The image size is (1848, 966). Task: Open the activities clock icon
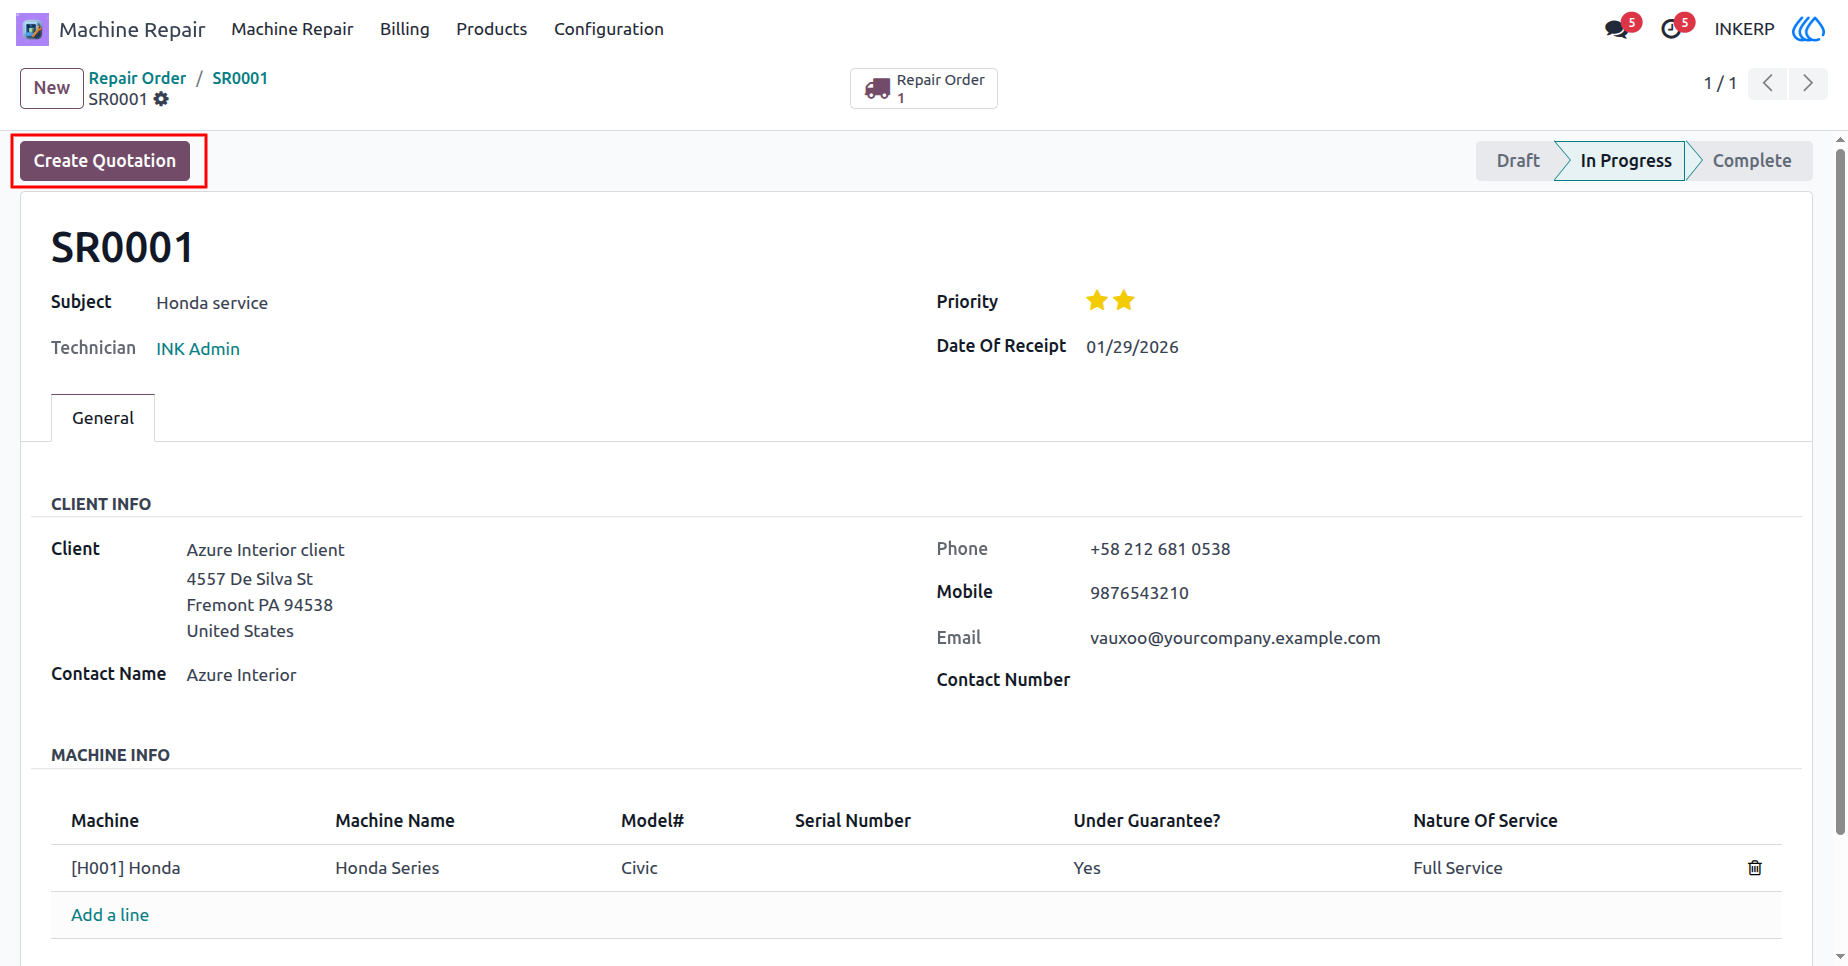click(1671, 29)
